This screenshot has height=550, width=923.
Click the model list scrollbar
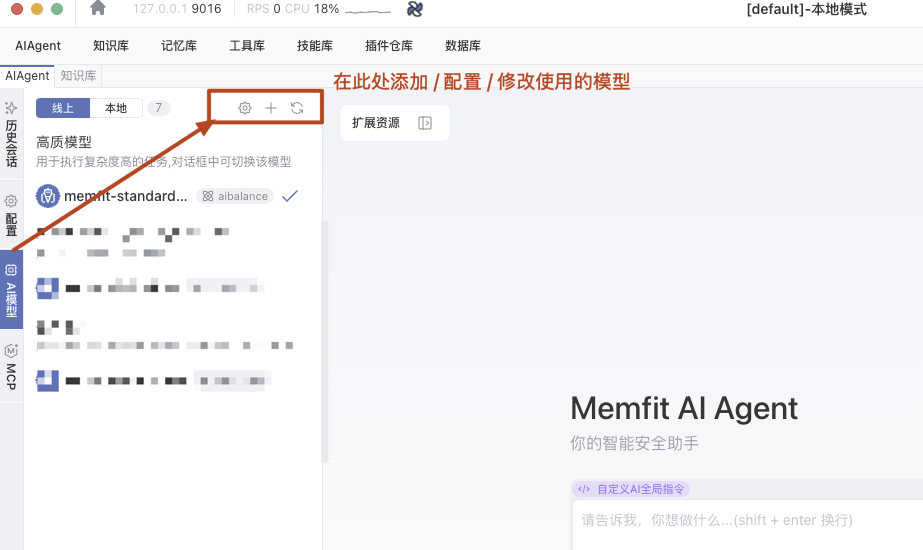point(324,342)
